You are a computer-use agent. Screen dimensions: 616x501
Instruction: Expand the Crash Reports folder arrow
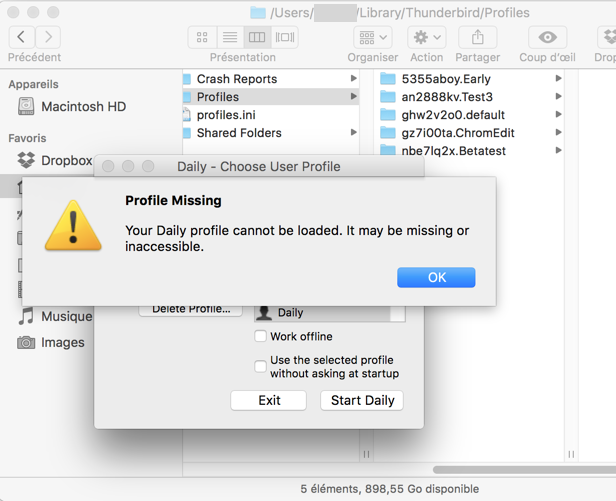click(354, 79)
